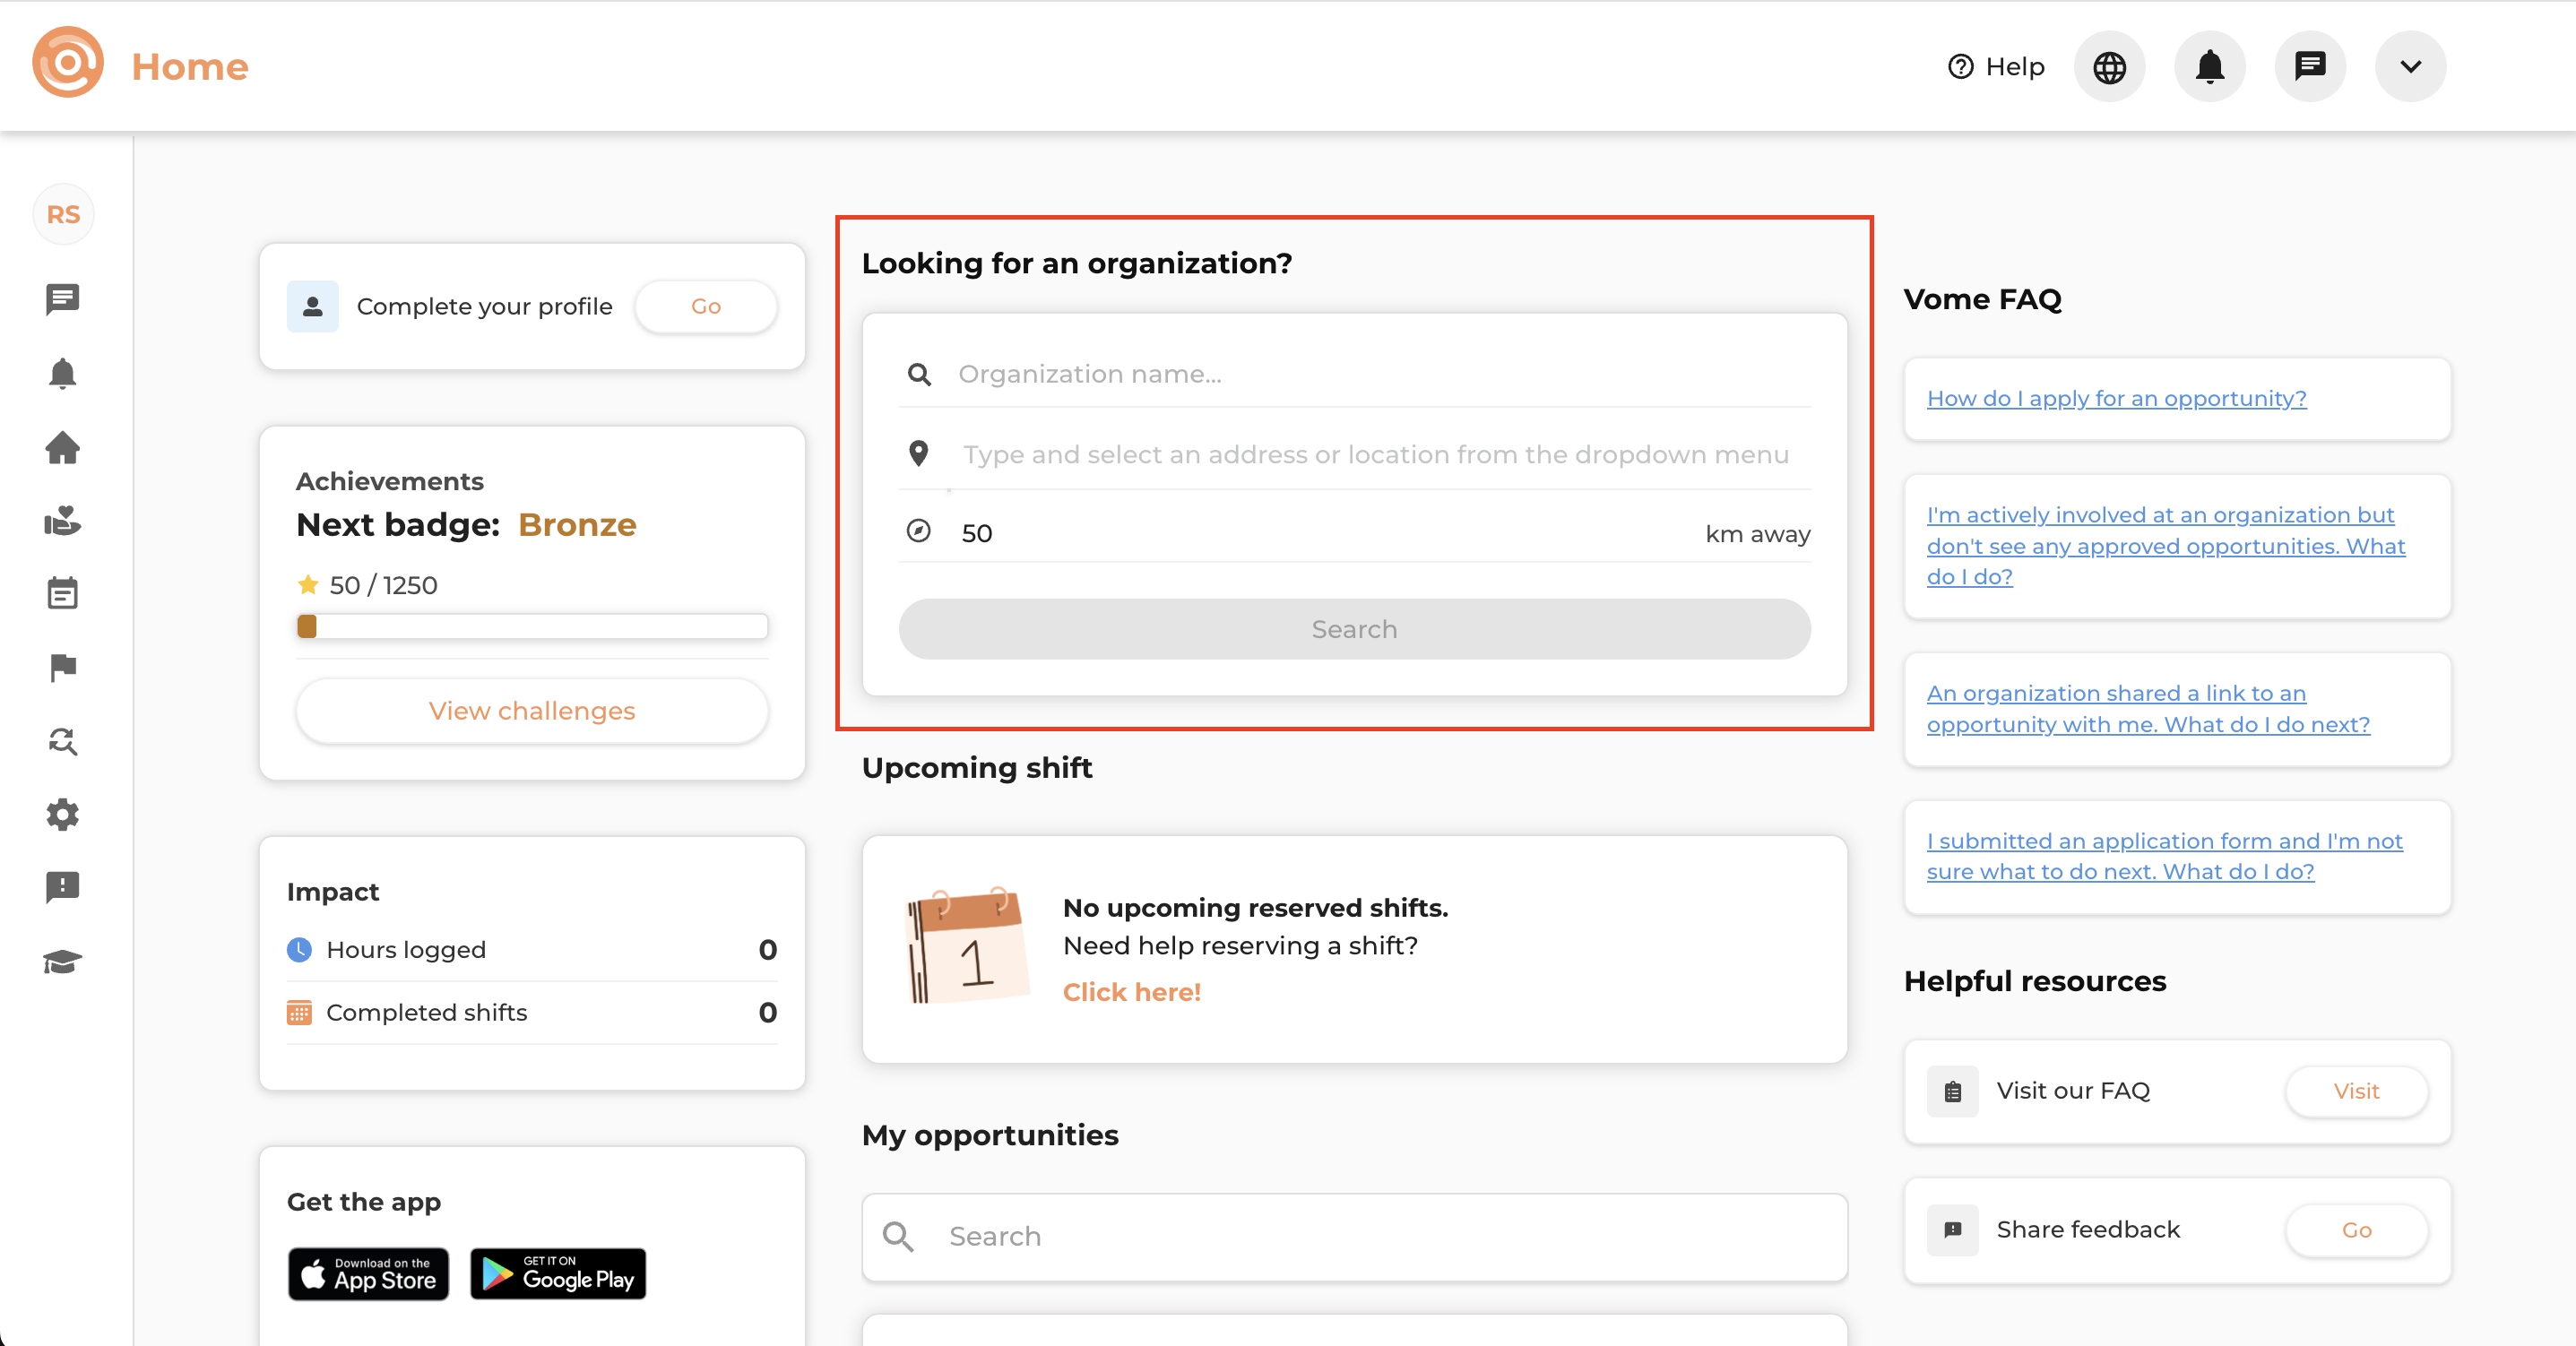
Task: Click the sidebar calendar schedule icon
Action: point(63,593)
